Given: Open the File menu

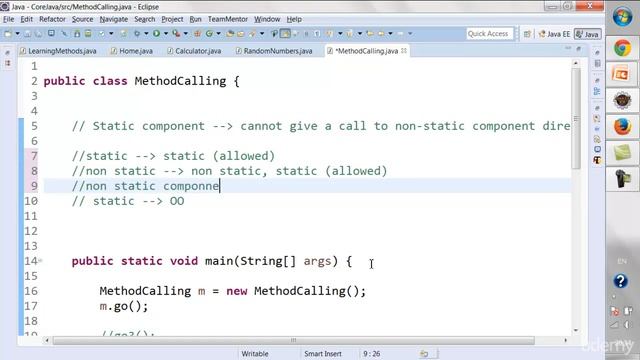Looking at the screenshot, I should click(9, 19).
